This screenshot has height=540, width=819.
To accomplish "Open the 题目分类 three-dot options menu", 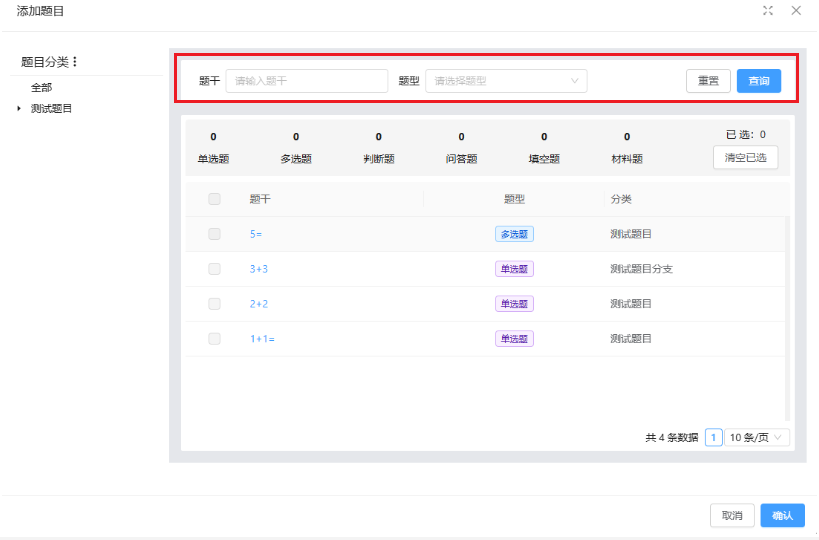I will click(x=75, y=62).
